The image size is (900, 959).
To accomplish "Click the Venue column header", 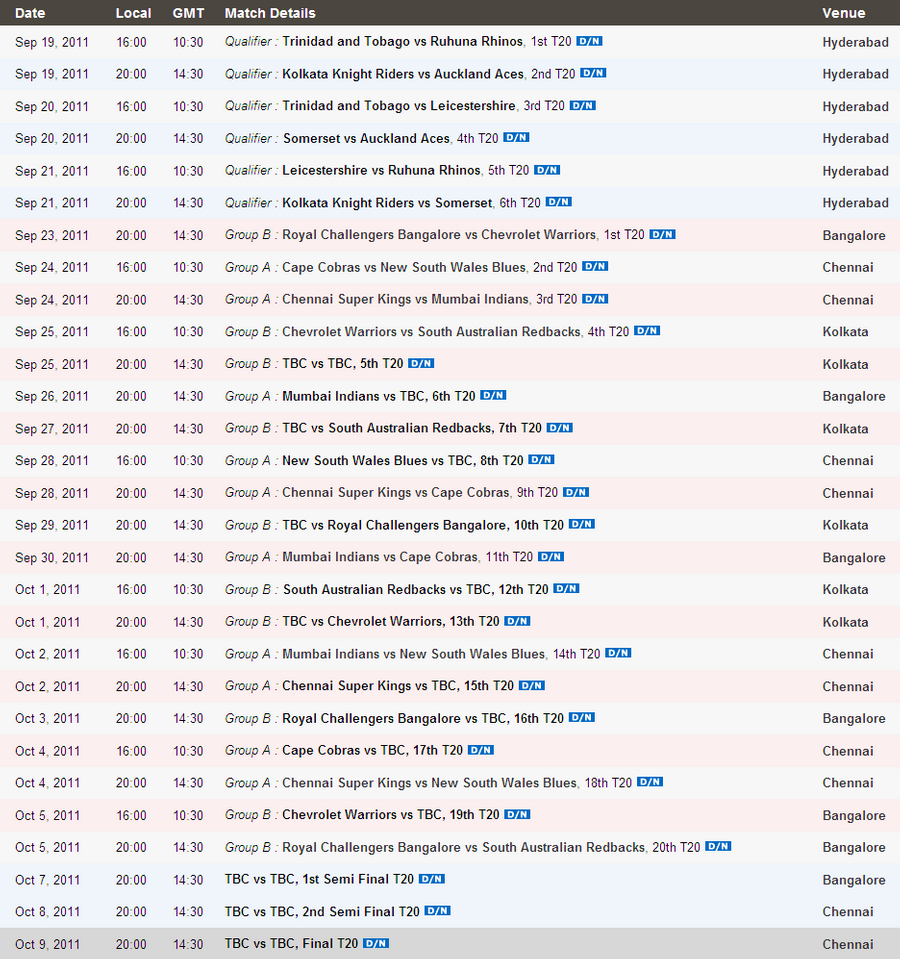I will coord(844,13).
